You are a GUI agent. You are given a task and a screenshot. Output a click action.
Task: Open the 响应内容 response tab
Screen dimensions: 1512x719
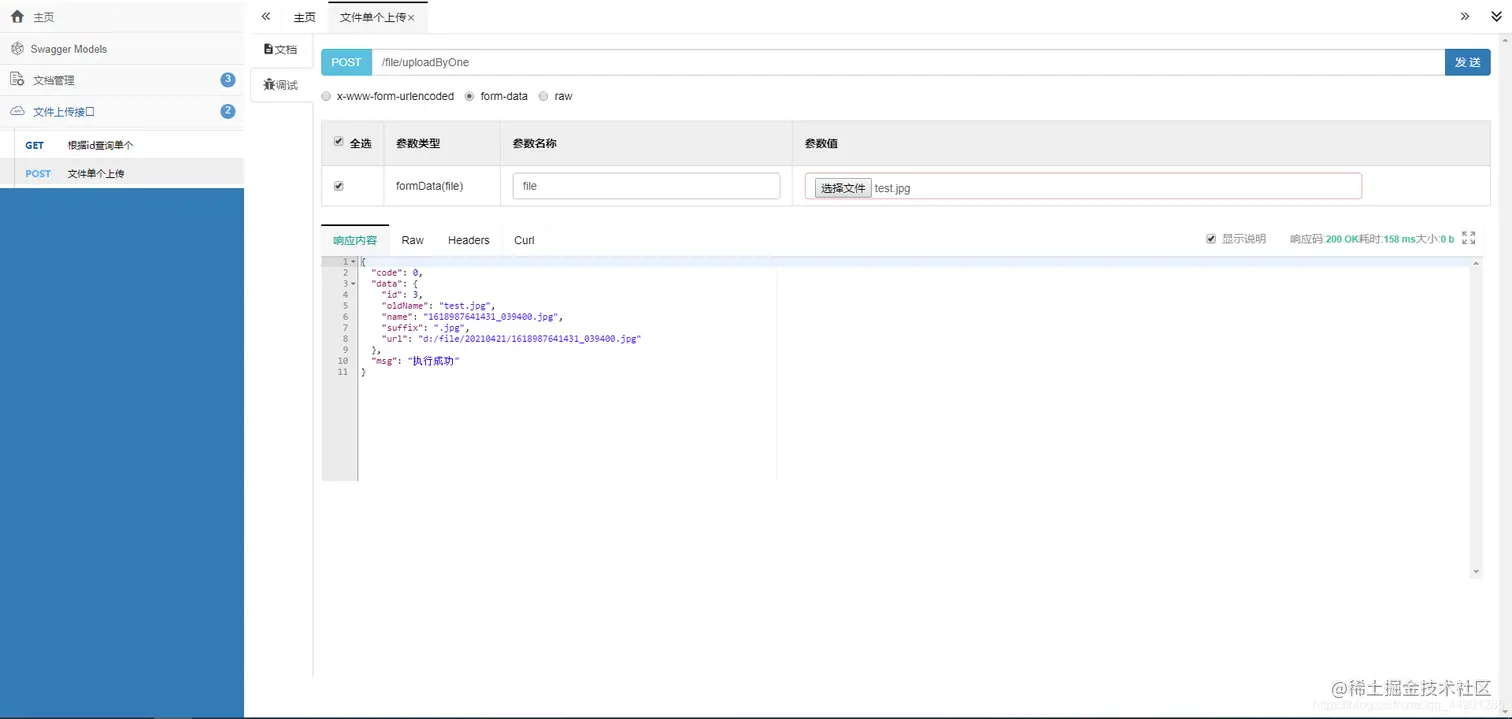pos(355,240)
